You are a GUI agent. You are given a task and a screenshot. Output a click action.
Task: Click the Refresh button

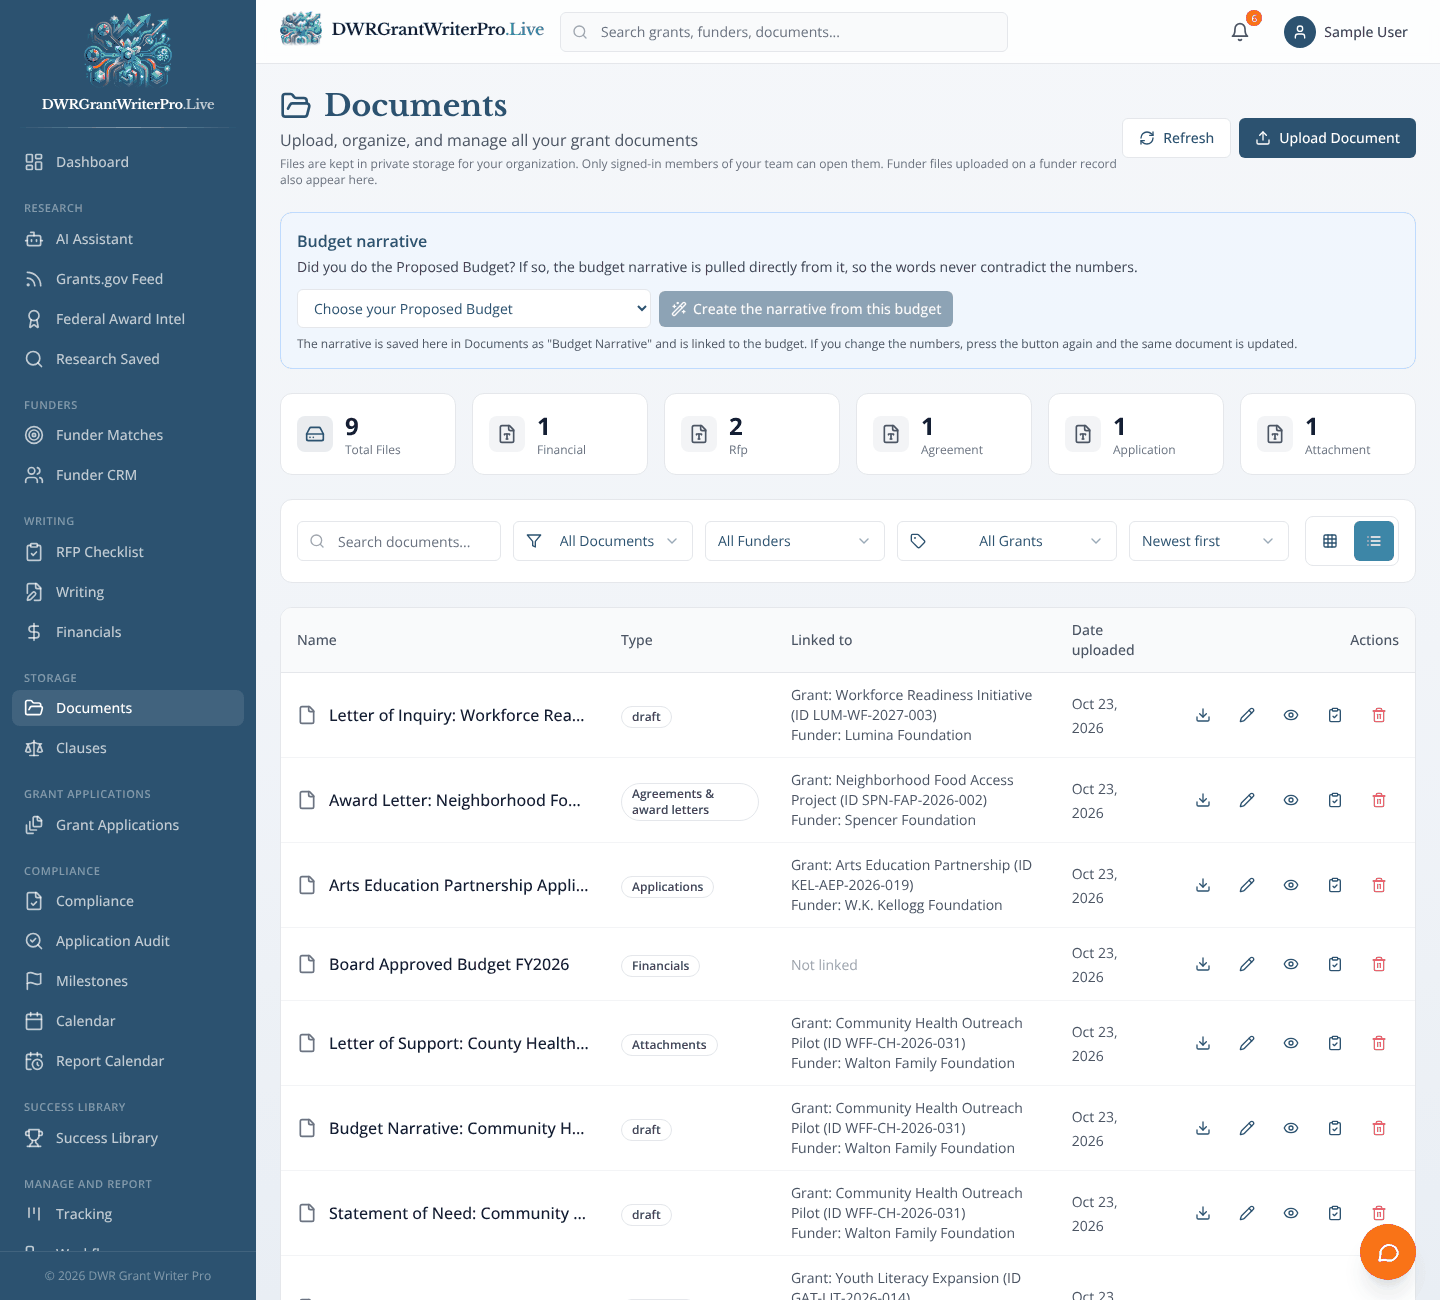pyautogui.click(x=1176, y=138)
